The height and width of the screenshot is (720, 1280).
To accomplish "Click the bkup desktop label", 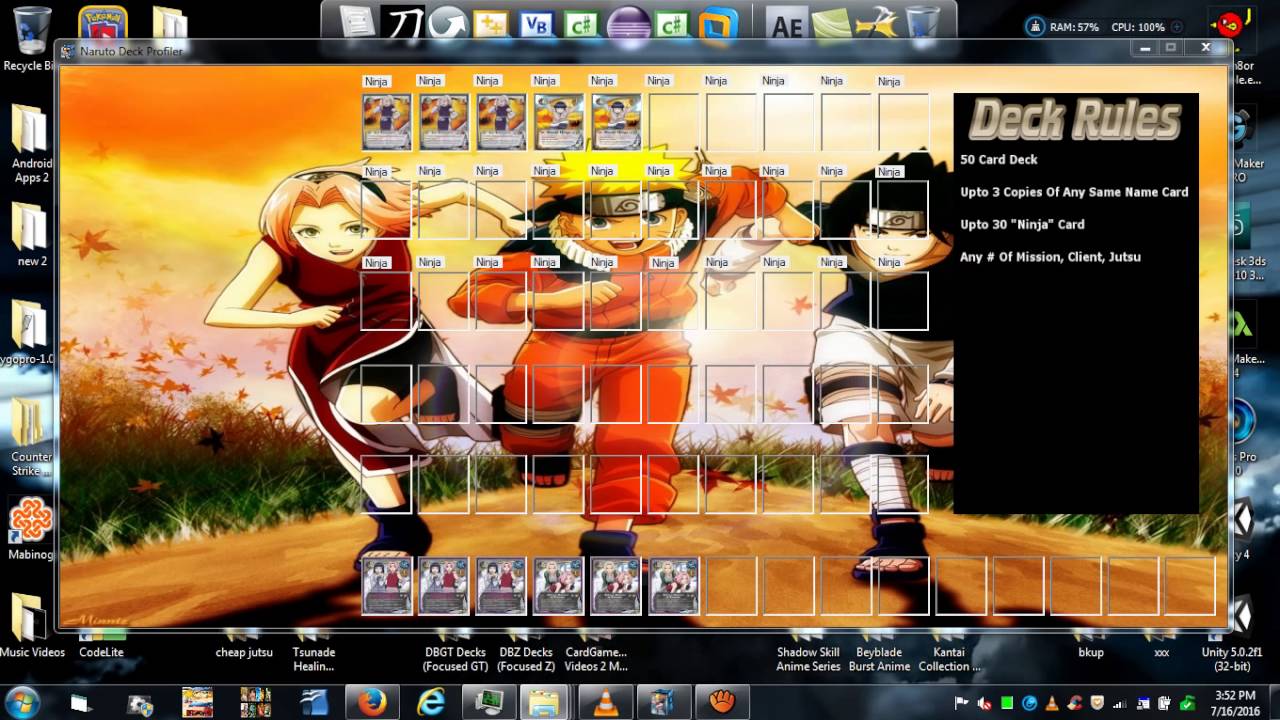I will point(1091,652).
